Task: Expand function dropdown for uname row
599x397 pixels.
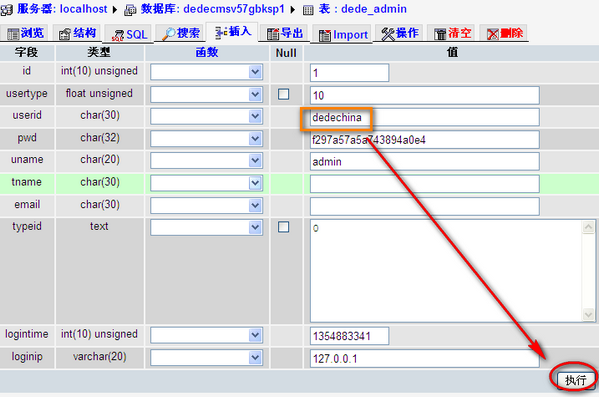Action: click(255, 161)
